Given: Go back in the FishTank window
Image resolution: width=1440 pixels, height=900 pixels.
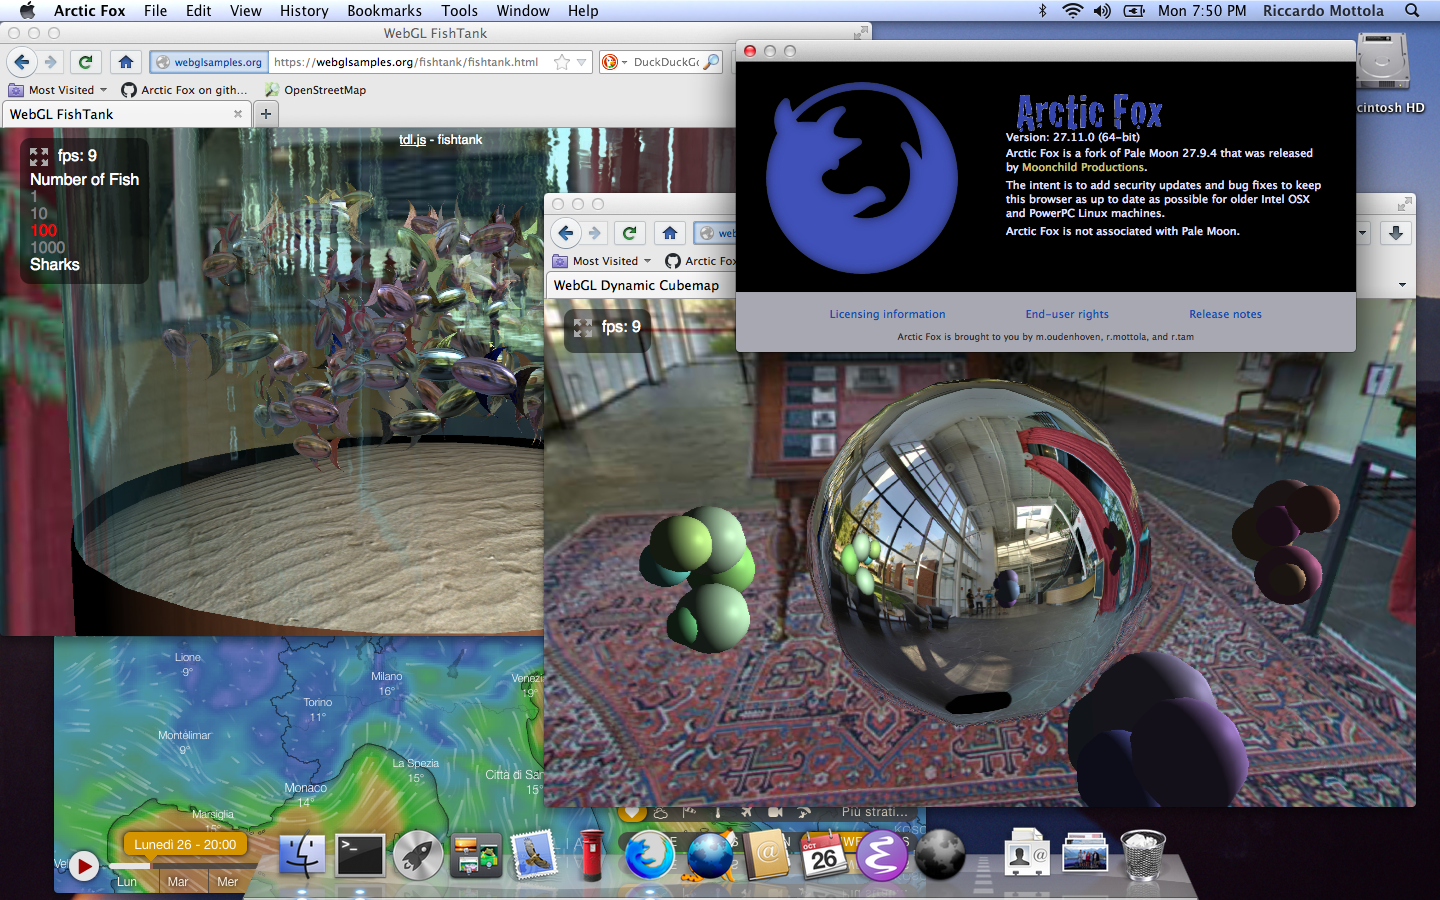Looking at the screenshot, I should [x=22, y=62].
